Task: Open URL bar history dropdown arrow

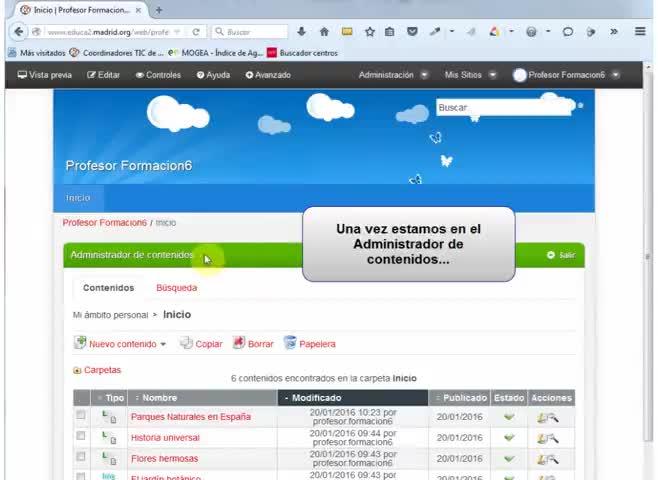Action: (x=177, y=32)
